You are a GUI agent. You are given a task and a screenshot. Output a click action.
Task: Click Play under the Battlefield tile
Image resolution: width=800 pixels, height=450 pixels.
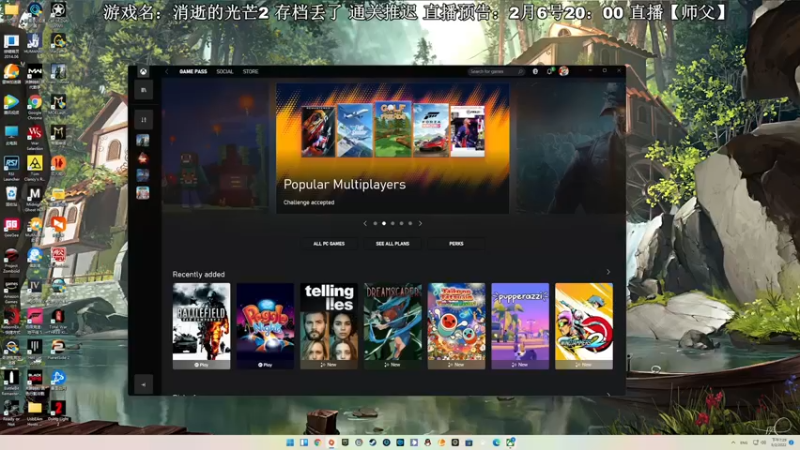coord(202,365)
